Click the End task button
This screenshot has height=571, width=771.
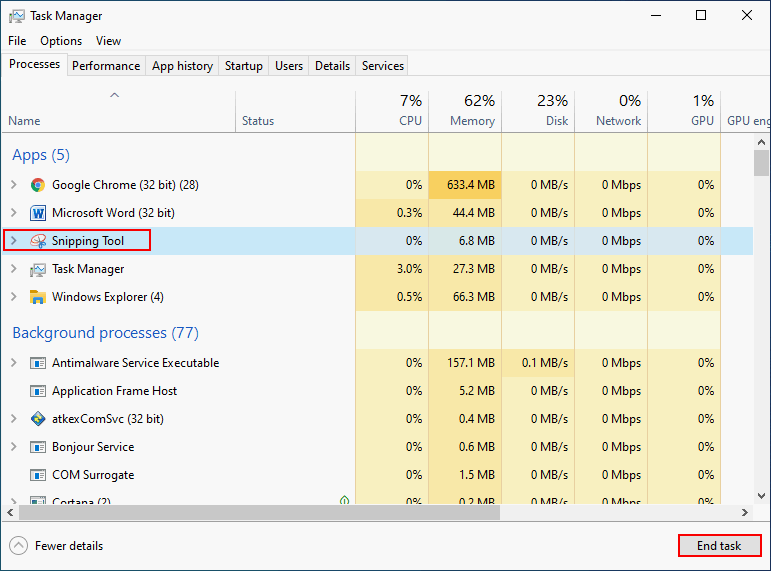pyautogui.click(x=719, y=545)
